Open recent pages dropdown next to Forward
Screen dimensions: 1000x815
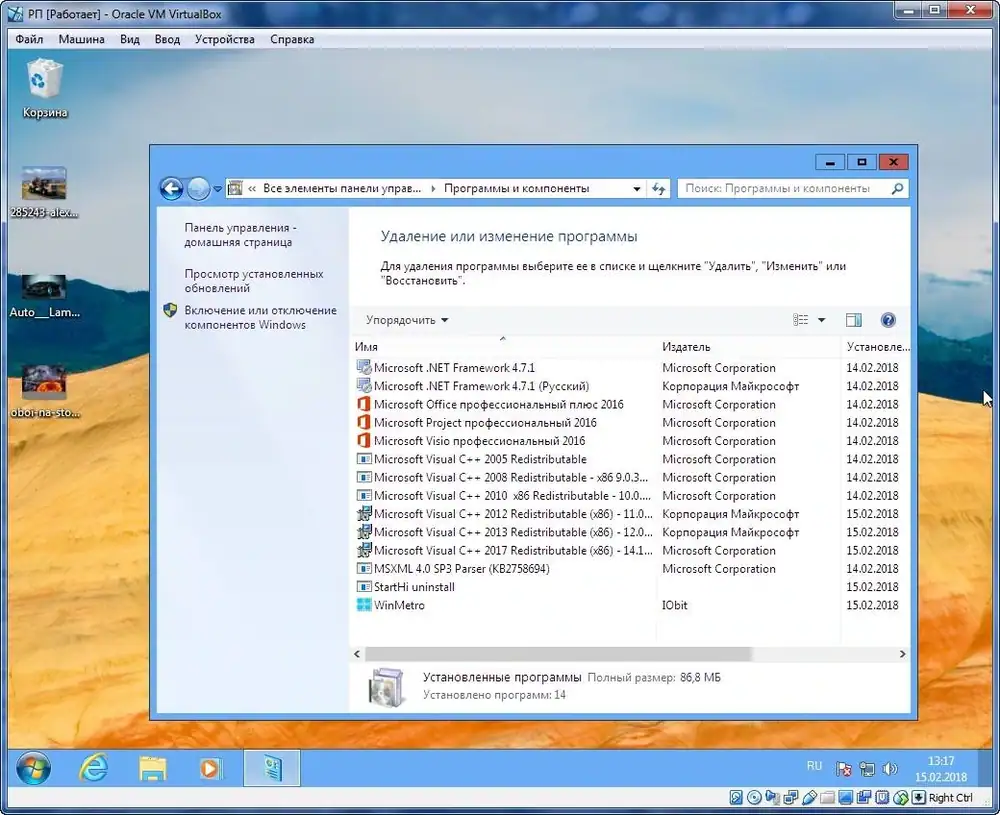(x=217, y=189)
